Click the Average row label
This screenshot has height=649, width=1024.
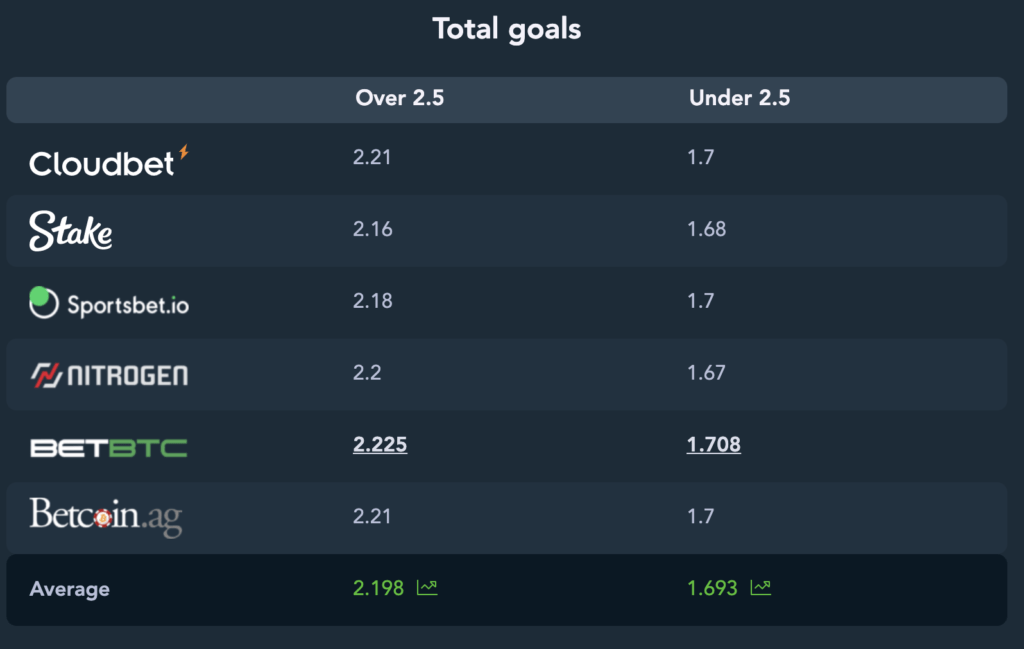tap(70, 589)
